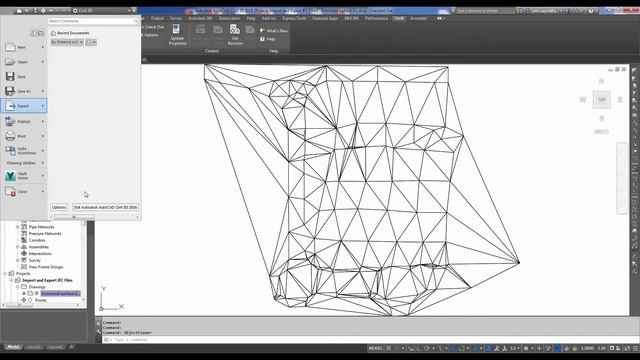Click the Close drawing icon

coord(11,191)
